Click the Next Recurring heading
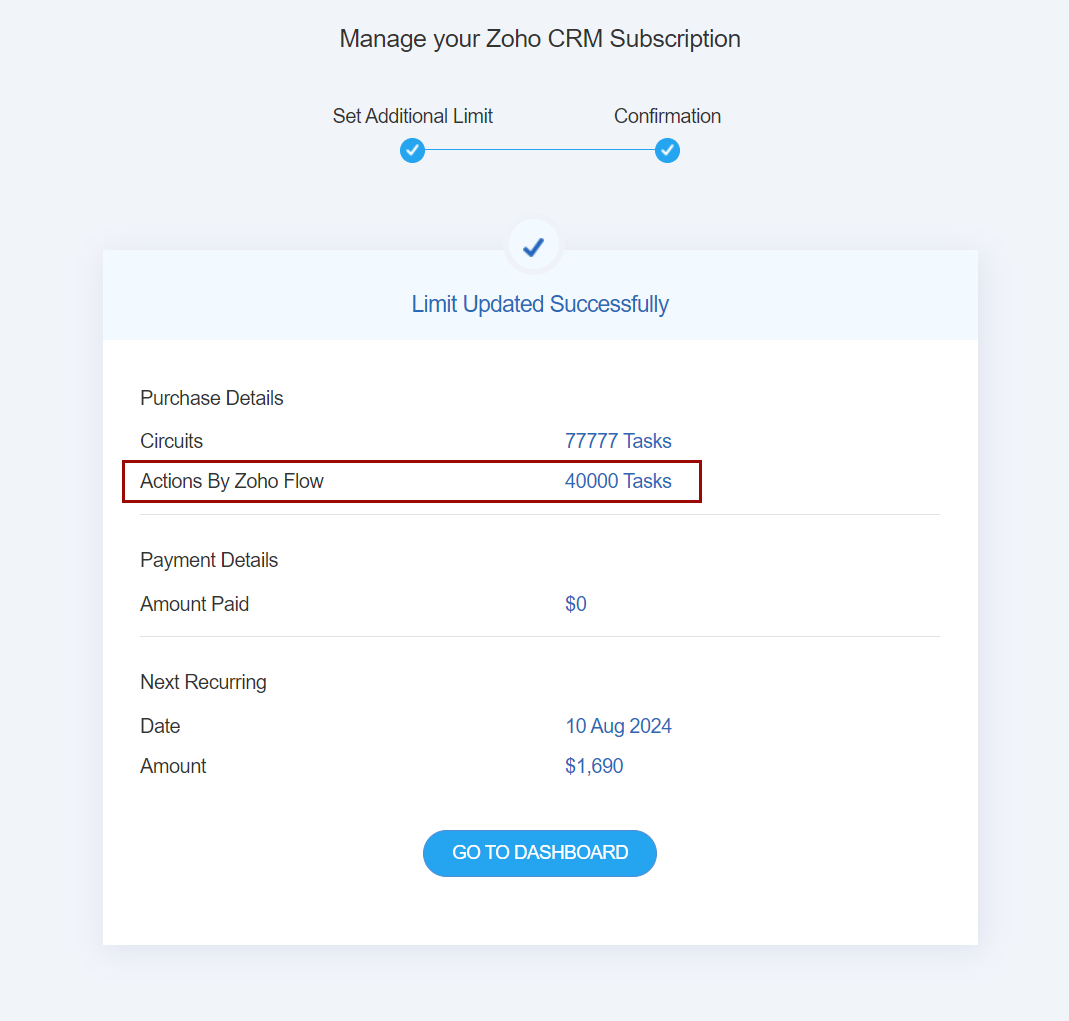The height and width of the screenshot is (1021, 1069). click(x=203, y=682)
